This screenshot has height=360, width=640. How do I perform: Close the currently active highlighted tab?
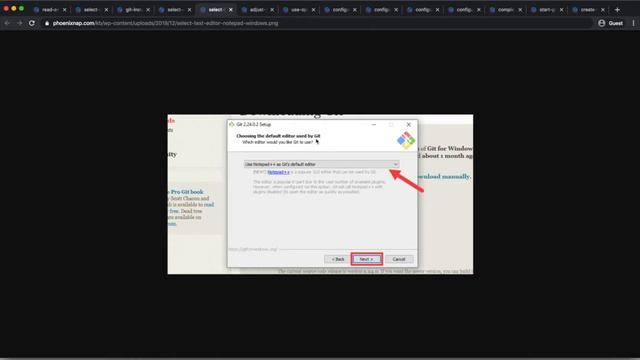231,10
